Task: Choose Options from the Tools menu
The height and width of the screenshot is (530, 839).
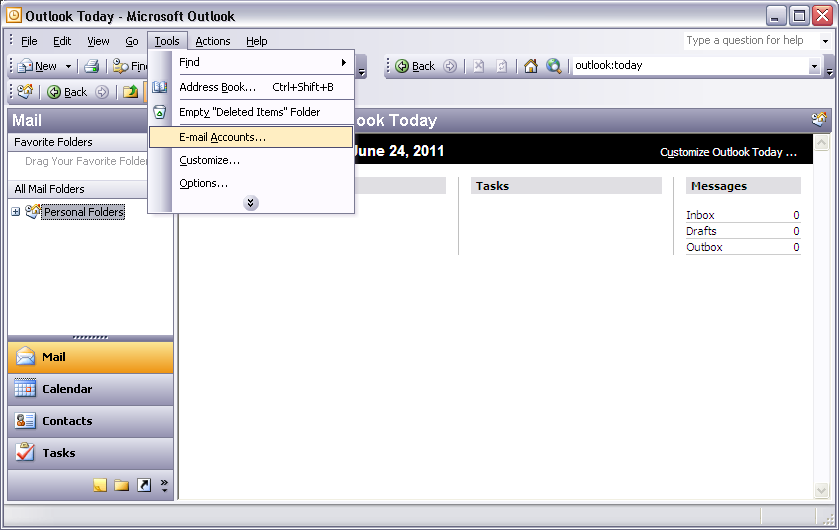Action: [204, 183]
